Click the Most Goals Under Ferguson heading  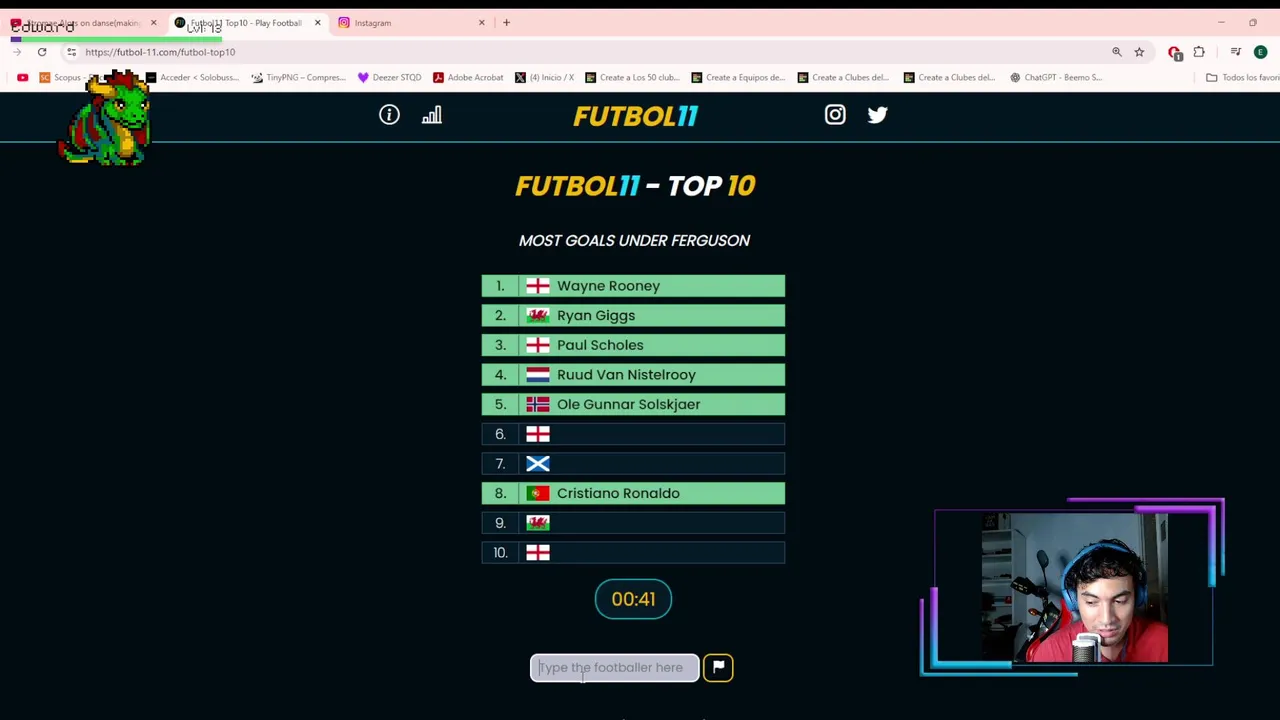click(634, 240)
